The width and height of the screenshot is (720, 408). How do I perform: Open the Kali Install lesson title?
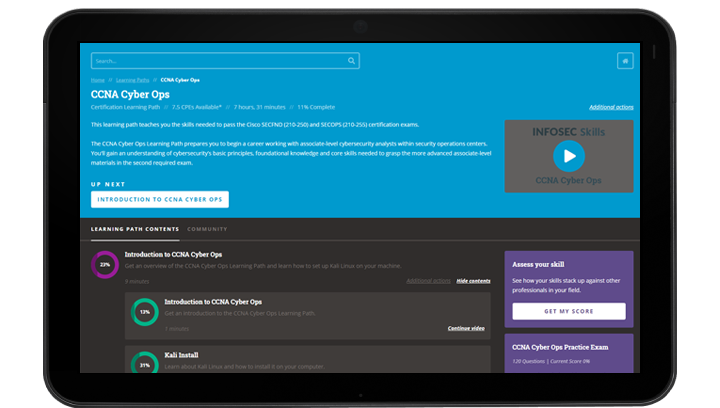(x=184, y=355)
